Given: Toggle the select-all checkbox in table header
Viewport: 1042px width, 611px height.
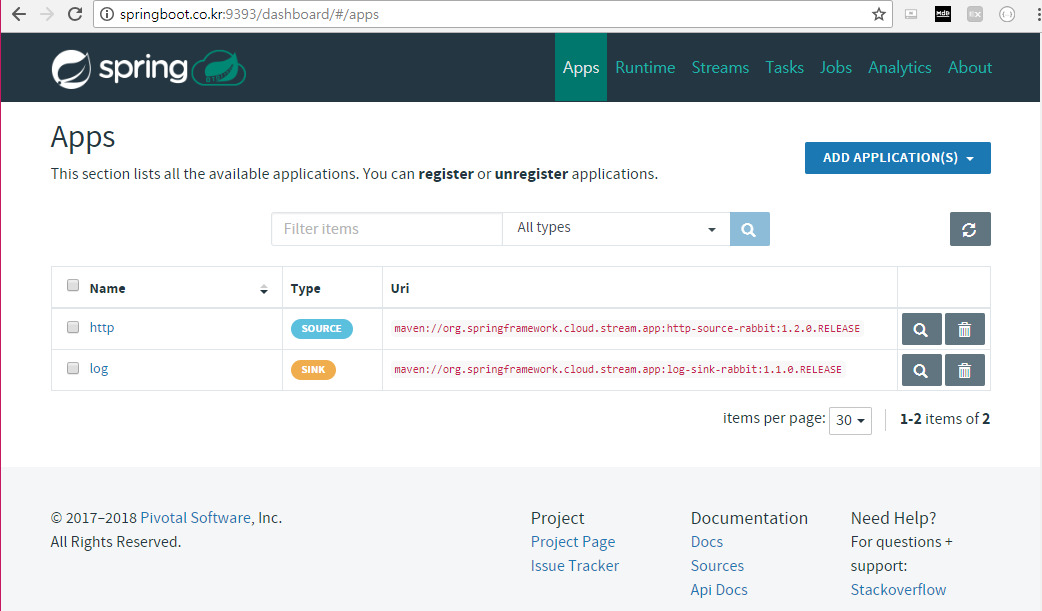Looking at the screenshot, I should click(x=72, y=284).
